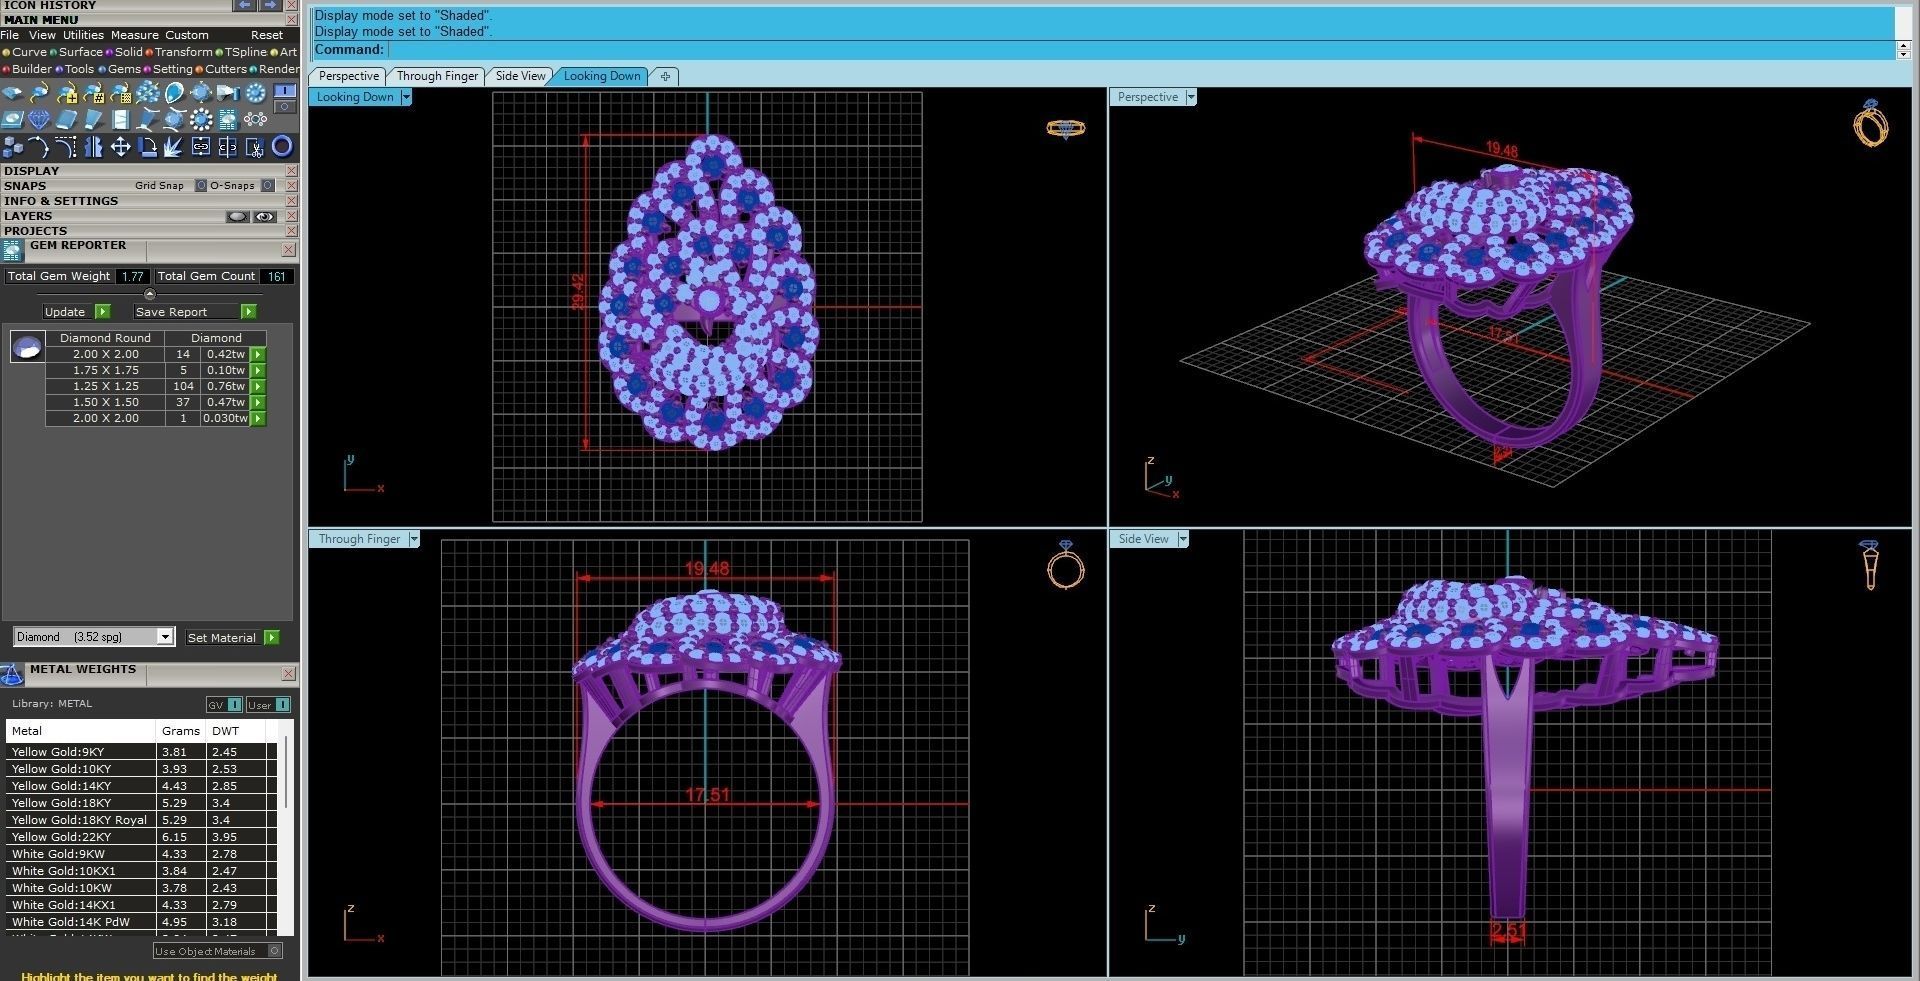The height and width of the screenshot is (981, 1920).
Task: Click the Command input field
Action: coord(1140,50)
